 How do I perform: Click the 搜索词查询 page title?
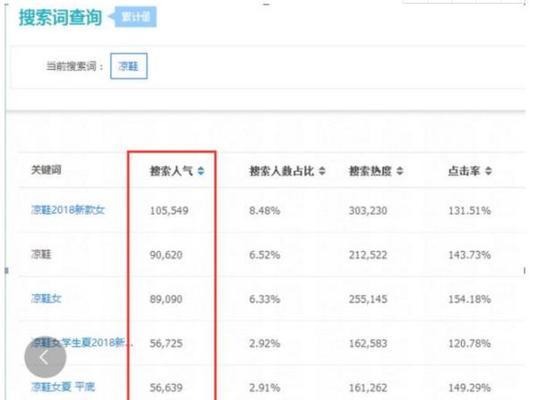point(60,17)
